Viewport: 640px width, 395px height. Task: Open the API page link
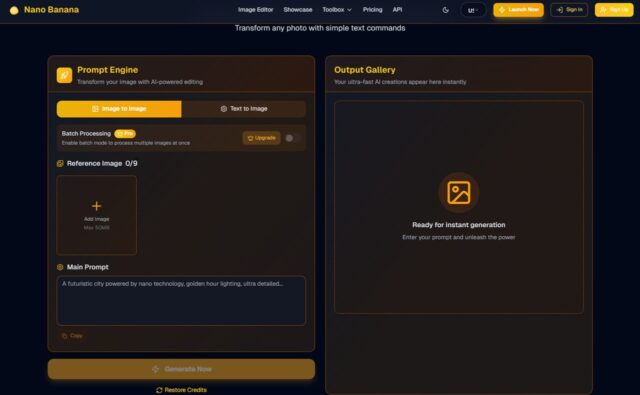(397, 9)
